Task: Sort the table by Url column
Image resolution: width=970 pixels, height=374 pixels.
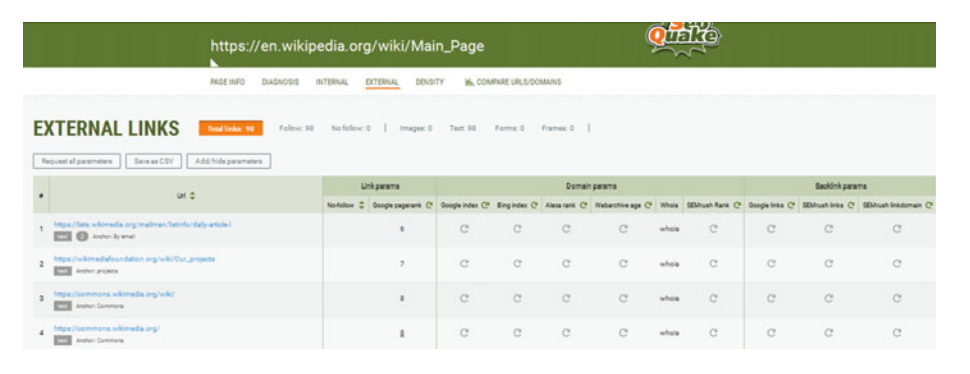Action: point(192,195)
